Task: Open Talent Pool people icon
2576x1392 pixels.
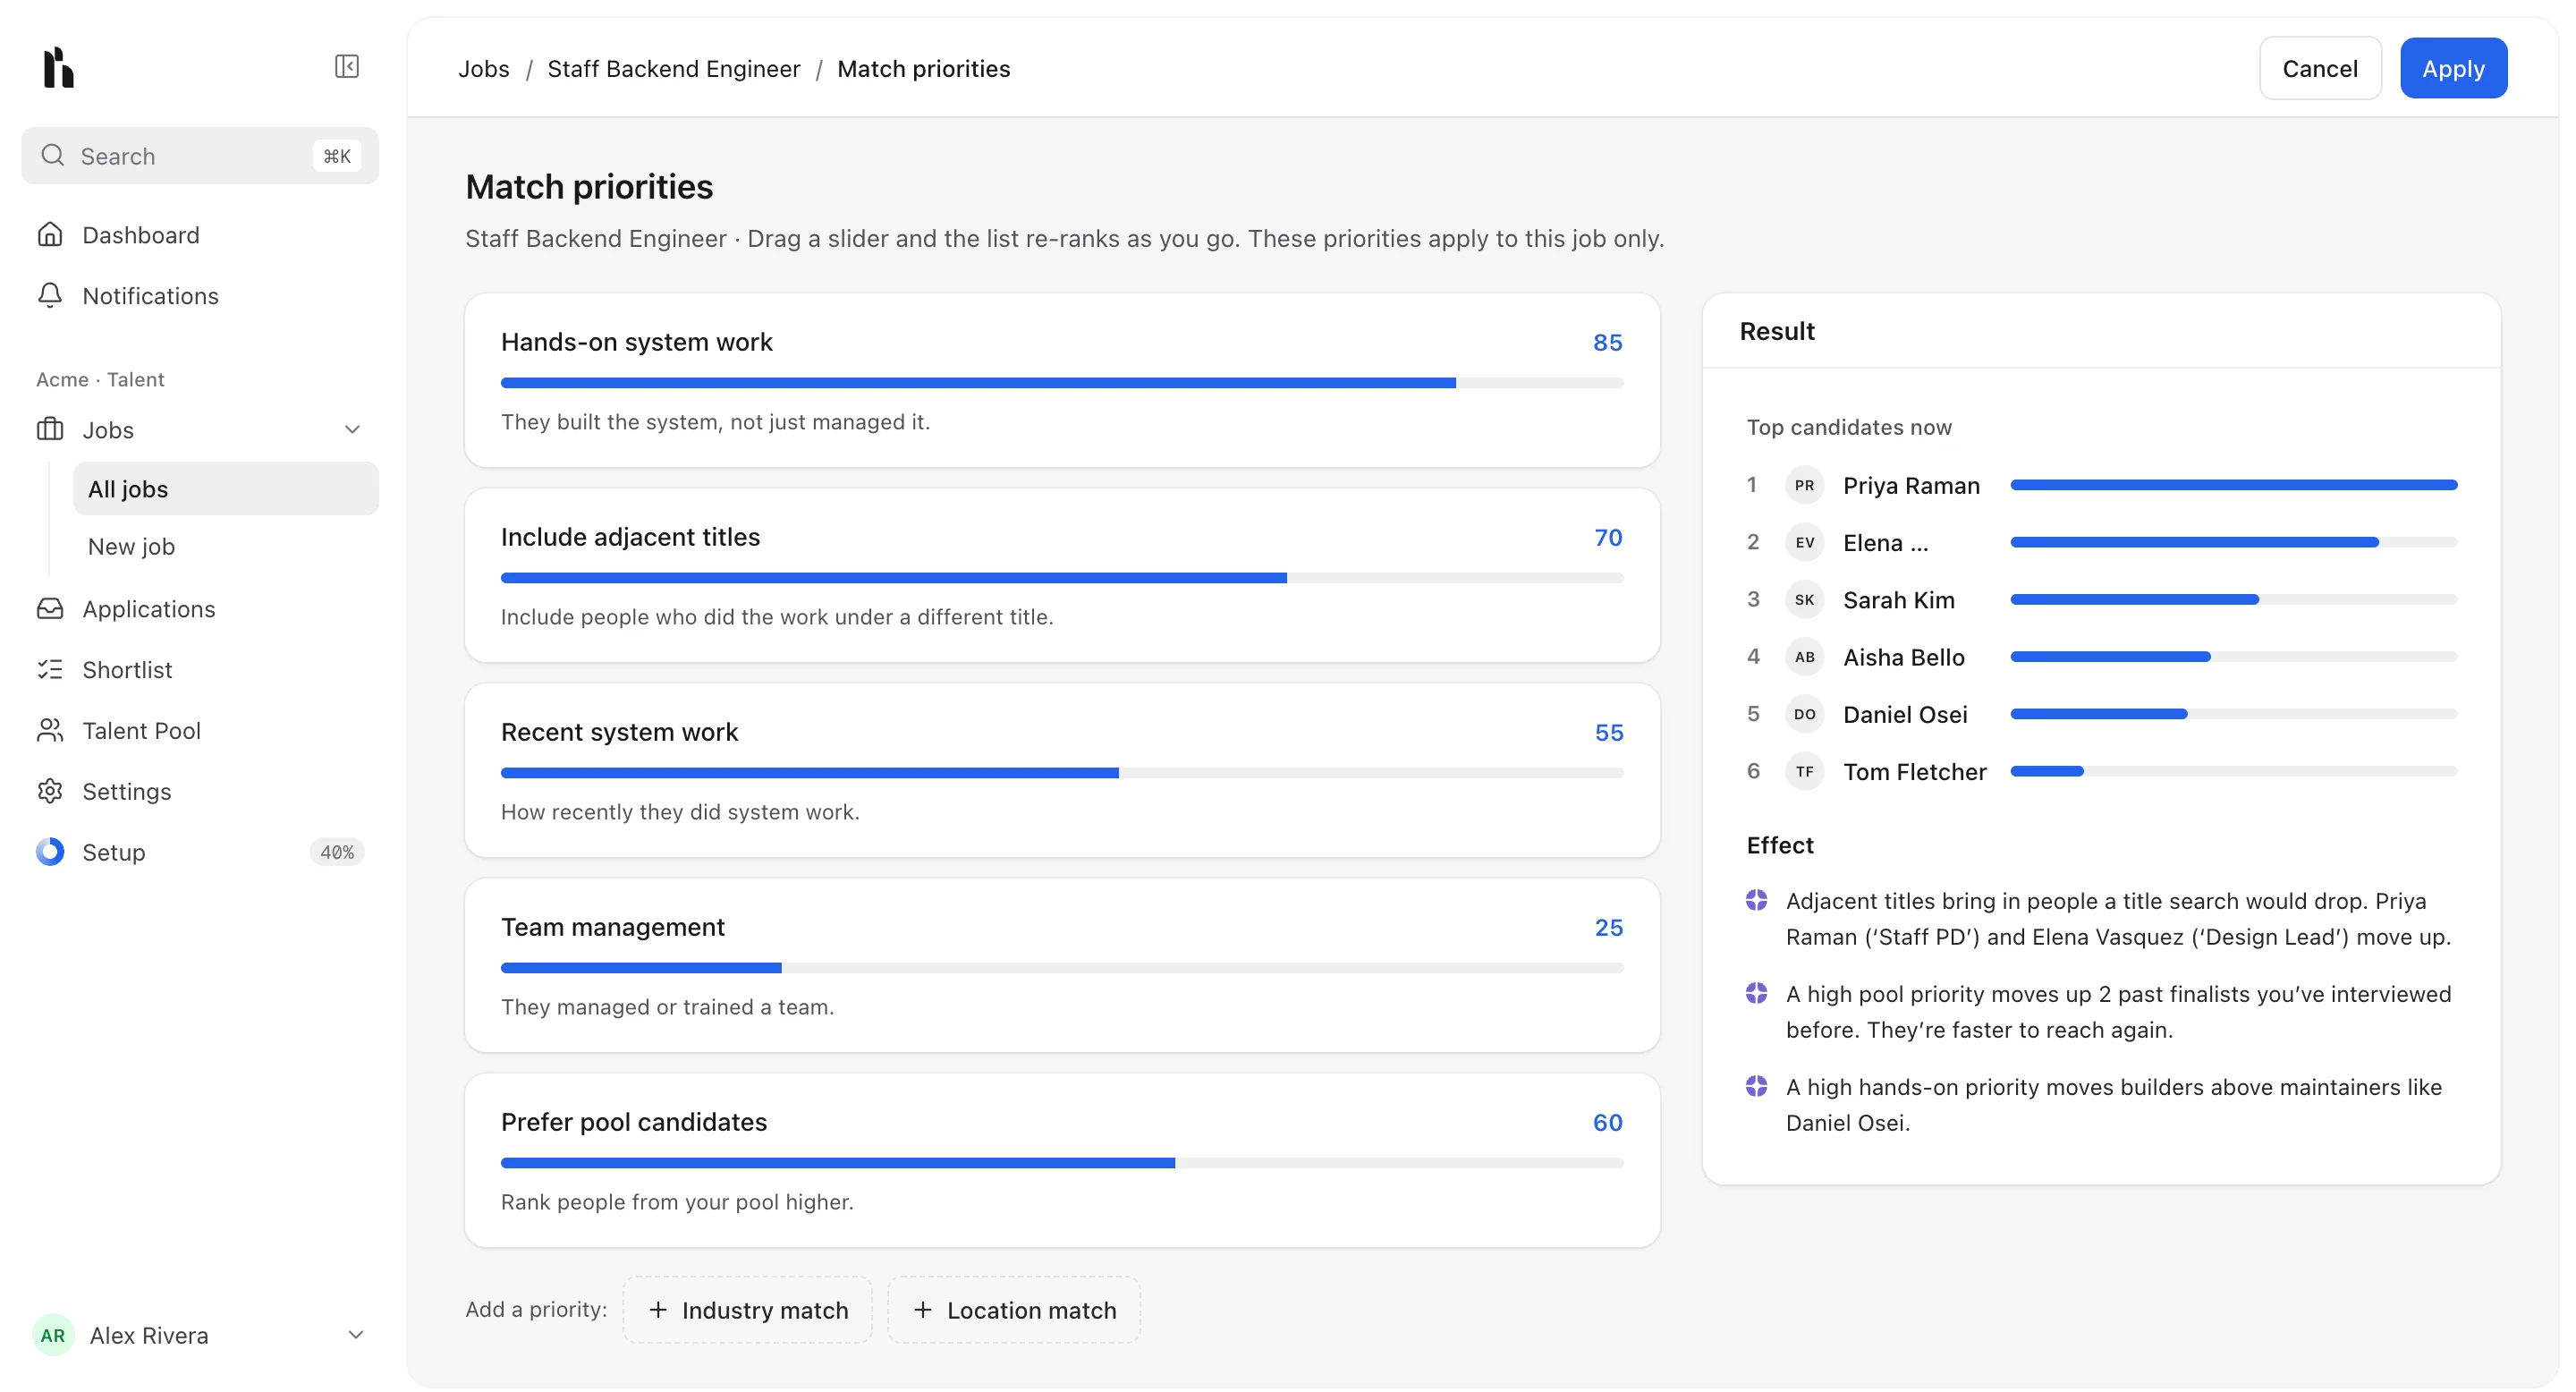Action: pyautogui.click(x=50, y=731)
